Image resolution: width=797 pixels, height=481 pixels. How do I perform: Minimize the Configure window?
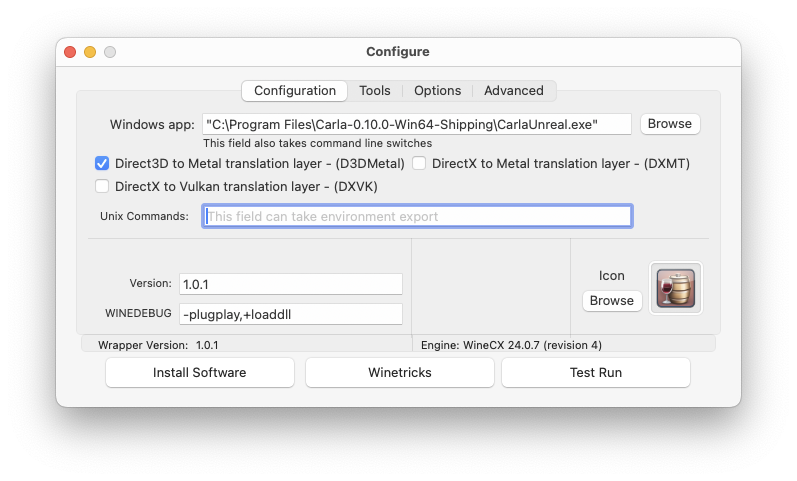pyautogui.click(x=90, y=52)
